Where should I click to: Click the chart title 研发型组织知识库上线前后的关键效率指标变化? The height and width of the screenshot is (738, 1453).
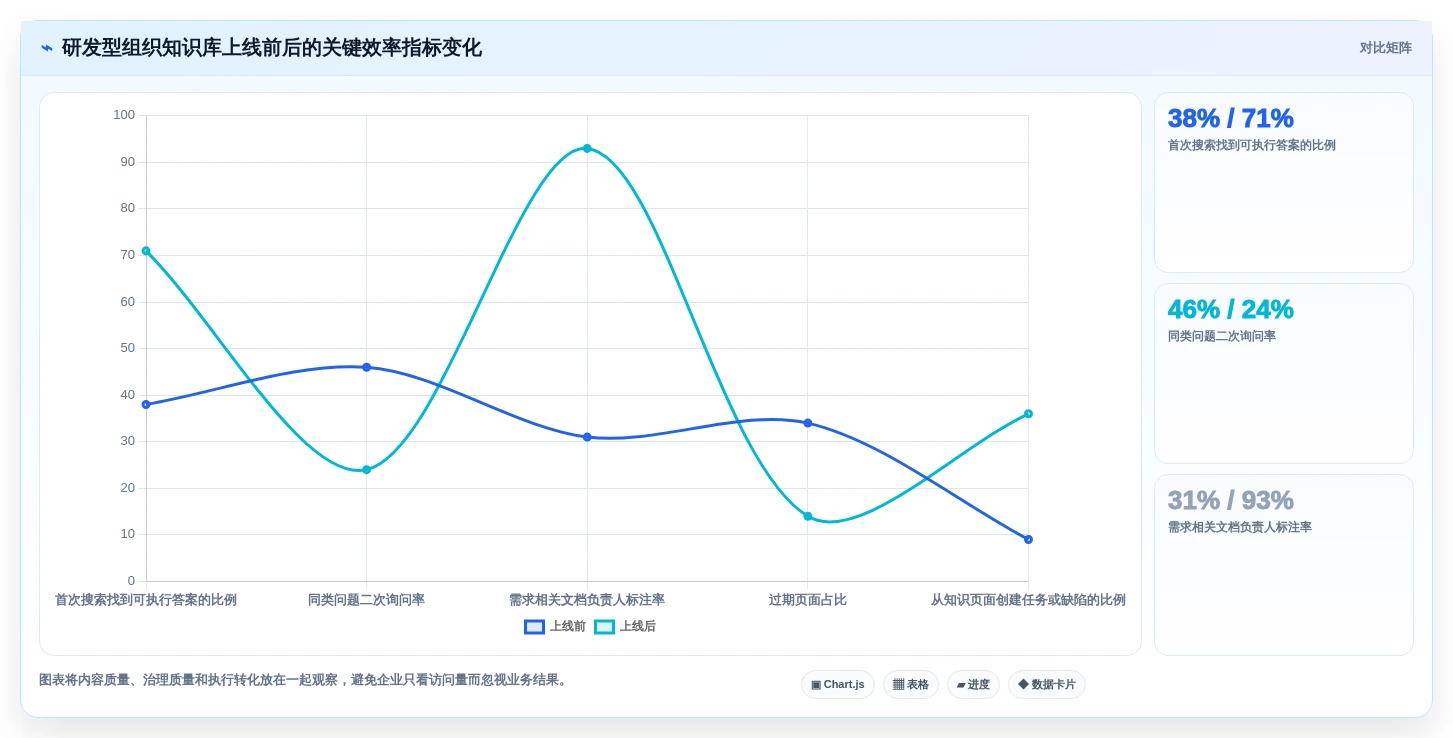pyautogui.click(x=272, y=48)
